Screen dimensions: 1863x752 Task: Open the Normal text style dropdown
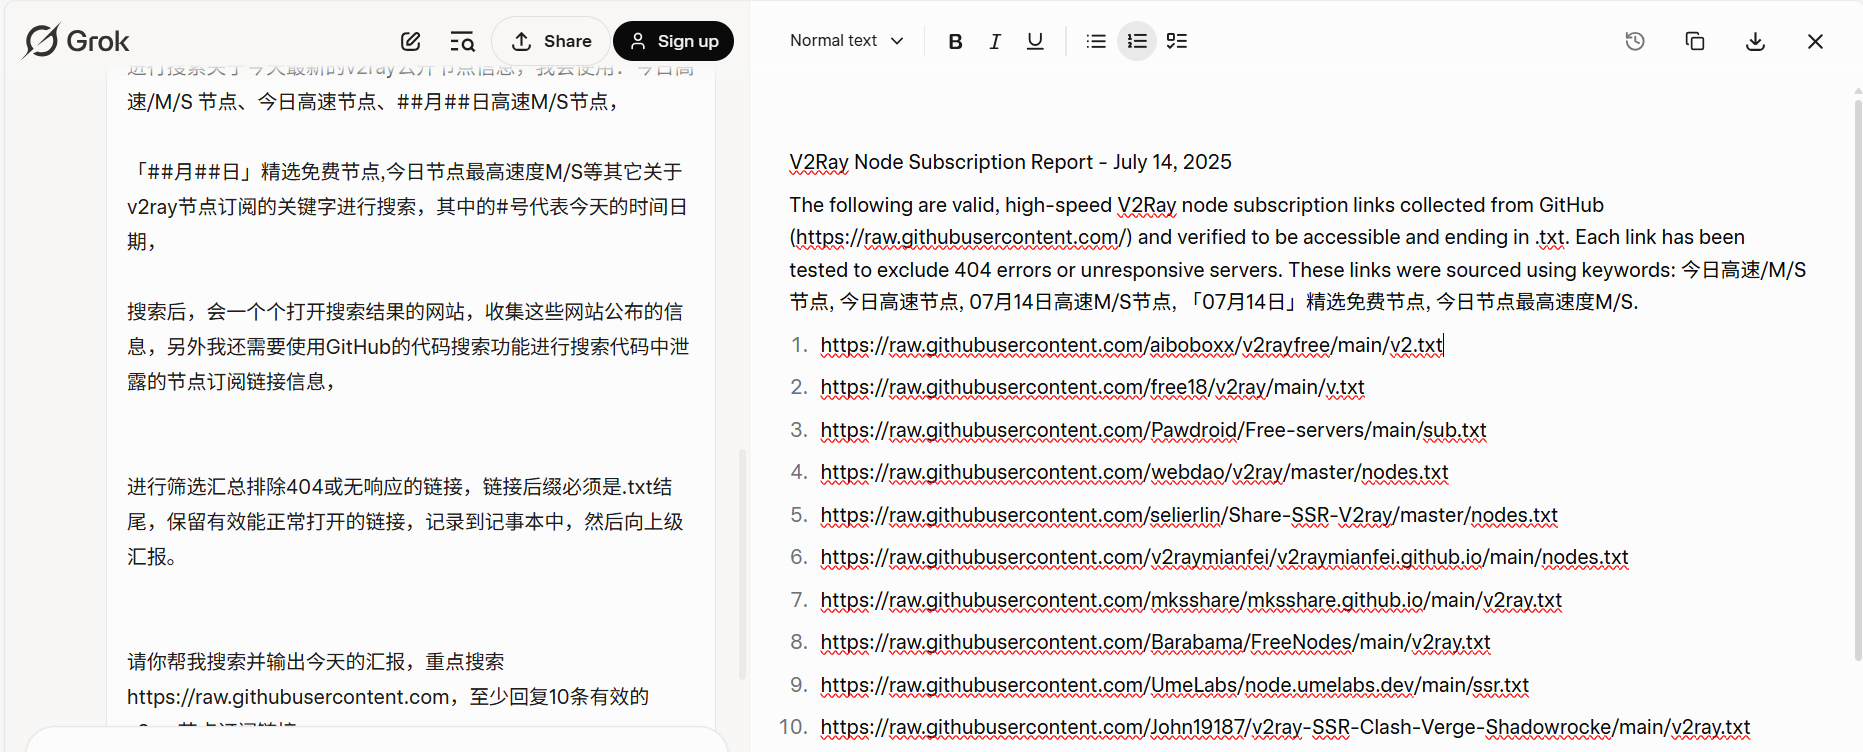point(847,41)
